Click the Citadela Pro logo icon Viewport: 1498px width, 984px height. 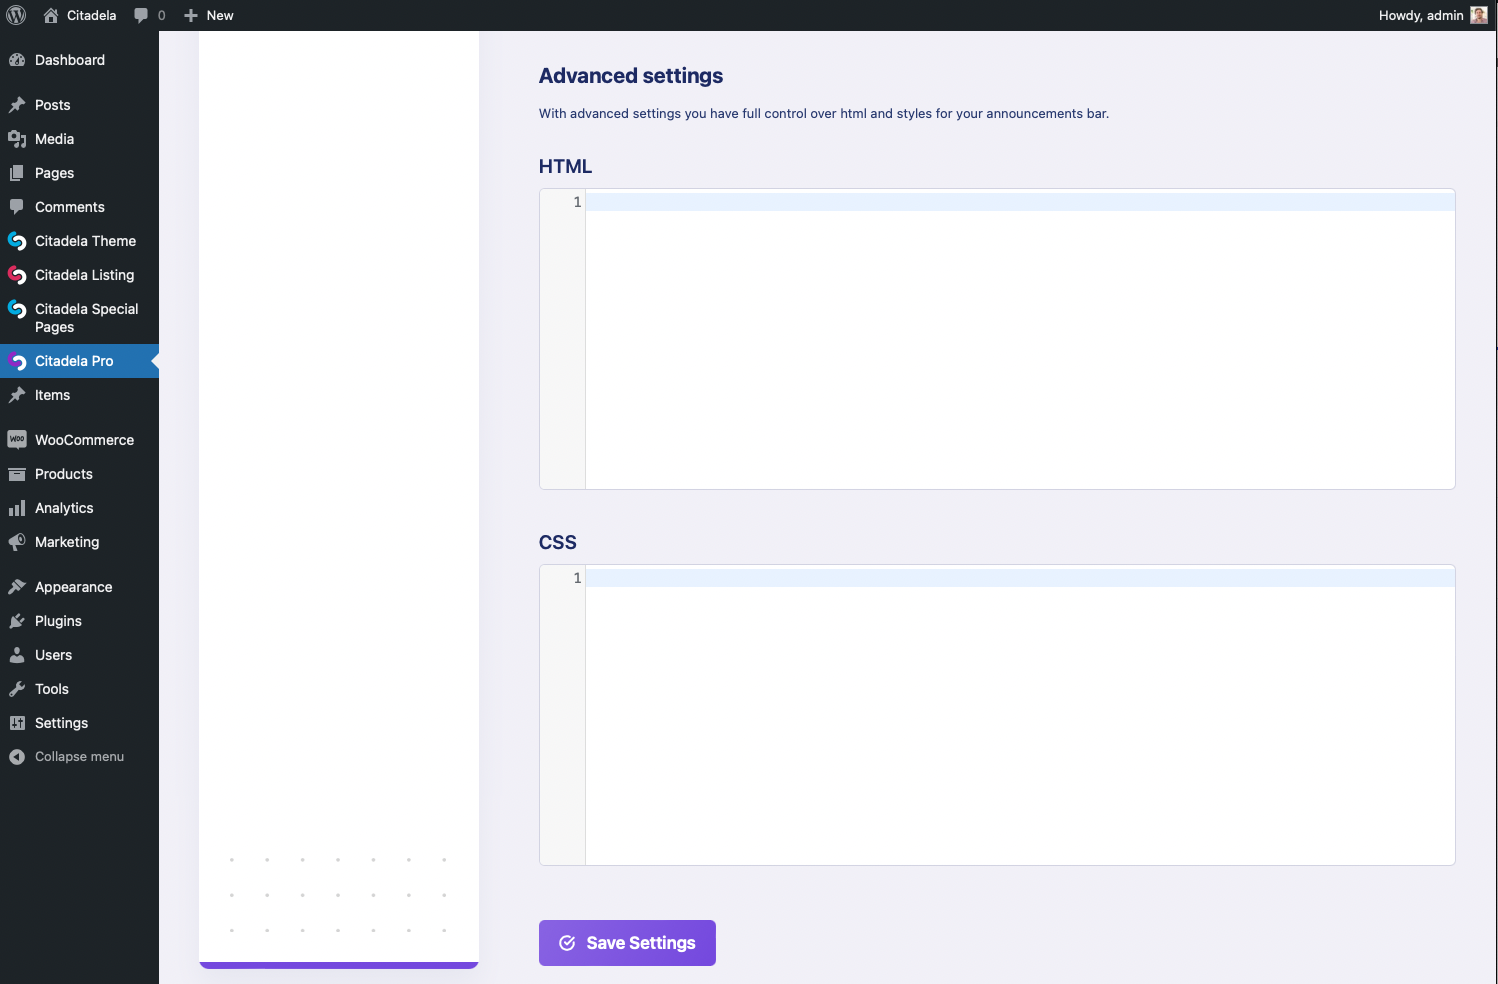click(17, 361)
